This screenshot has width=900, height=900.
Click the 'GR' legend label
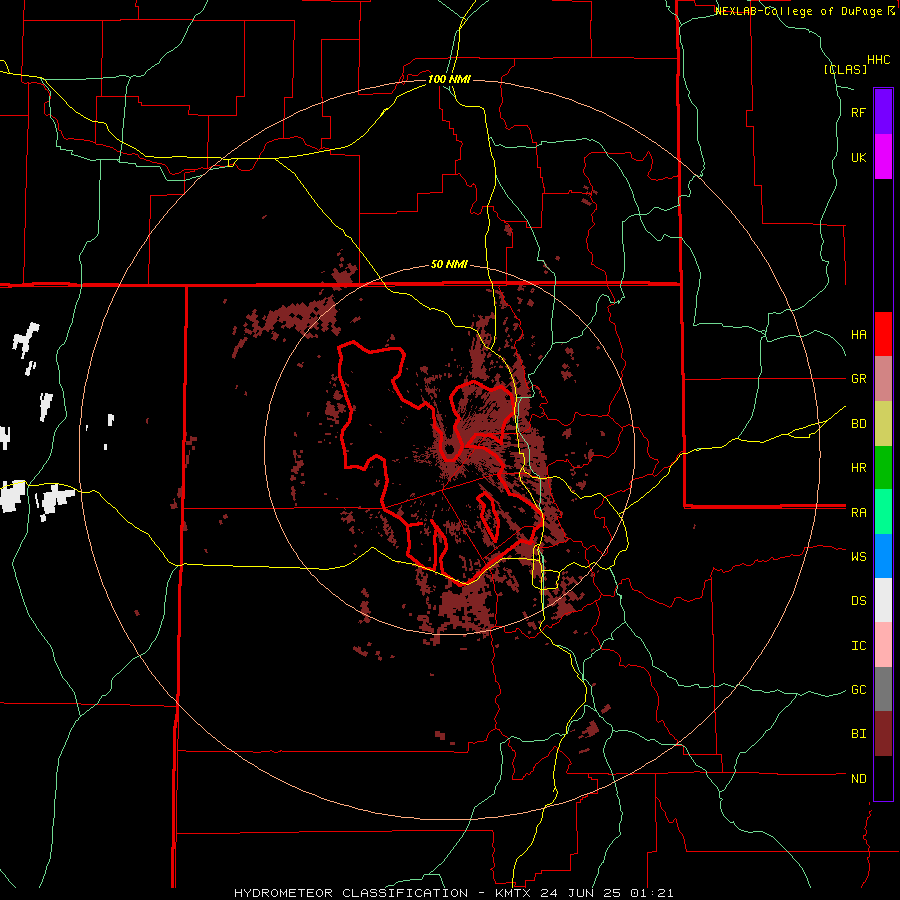point(858,379)
